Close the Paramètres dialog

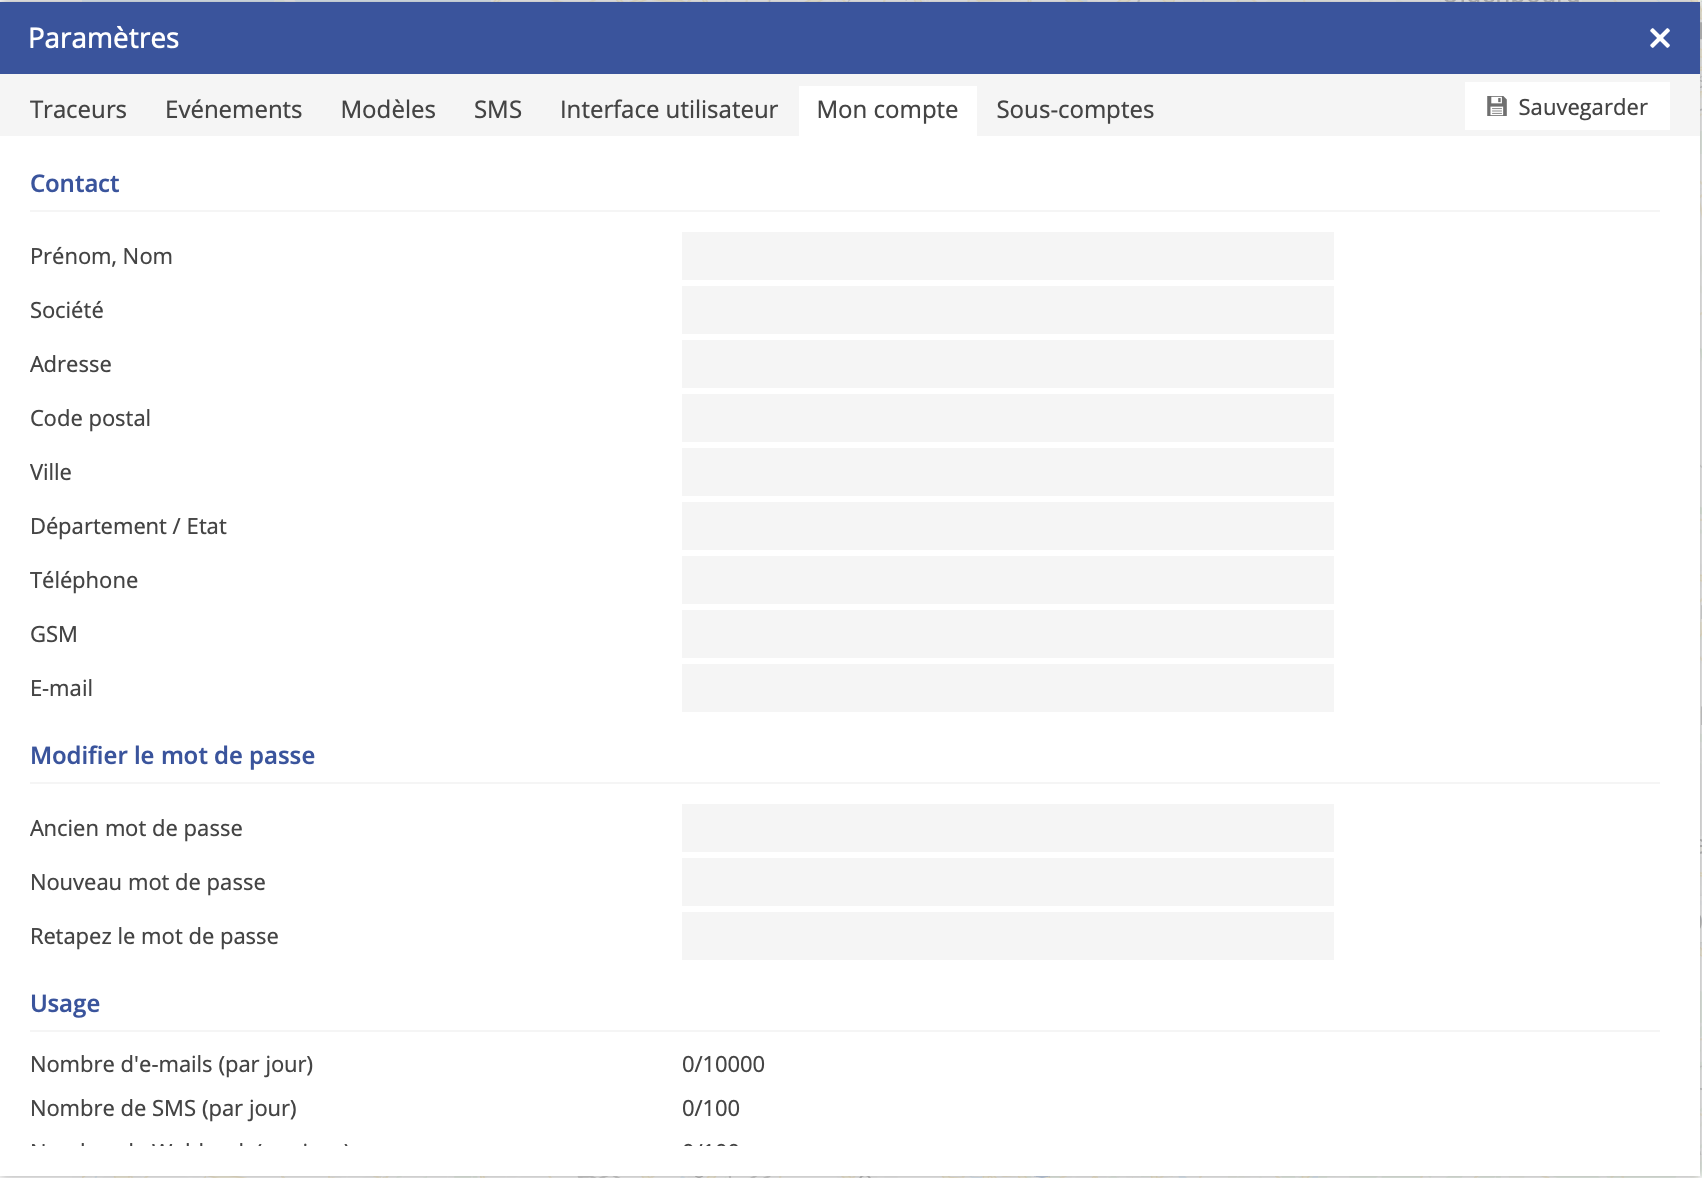(x=1659, y=38)
